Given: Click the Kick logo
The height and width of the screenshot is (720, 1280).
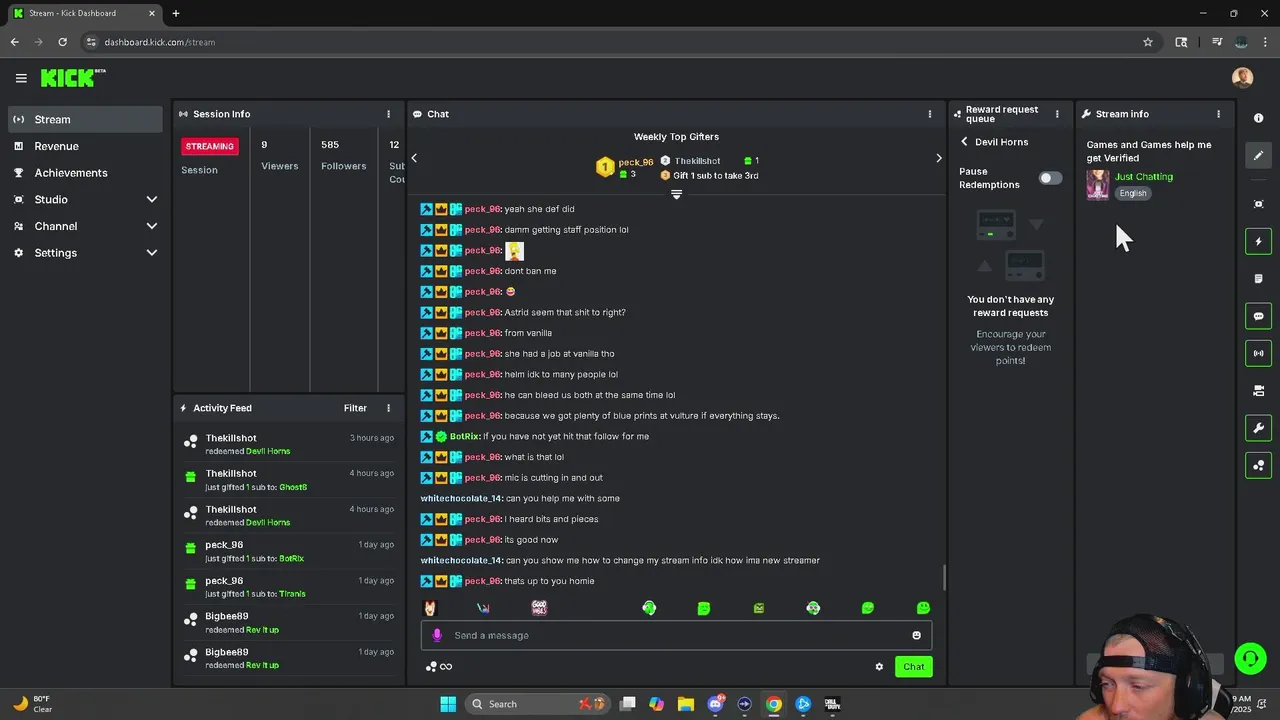Looking at the screenshot, I should pyautogui.click(x=72, y=78).
